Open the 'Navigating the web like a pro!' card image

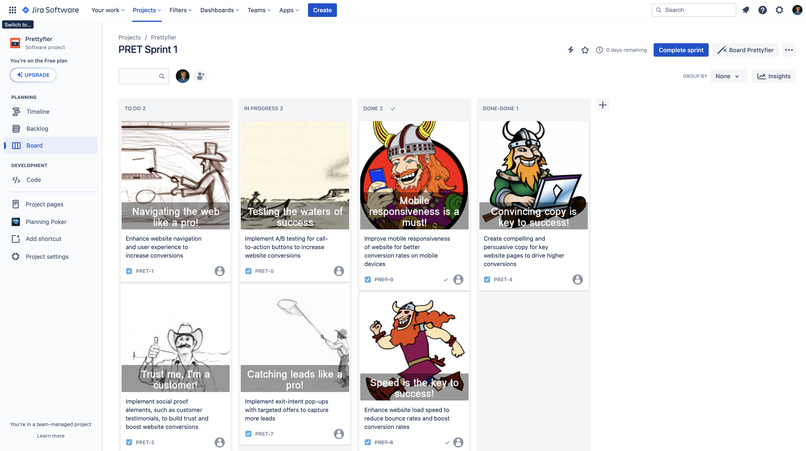click(x=176, y=175)
